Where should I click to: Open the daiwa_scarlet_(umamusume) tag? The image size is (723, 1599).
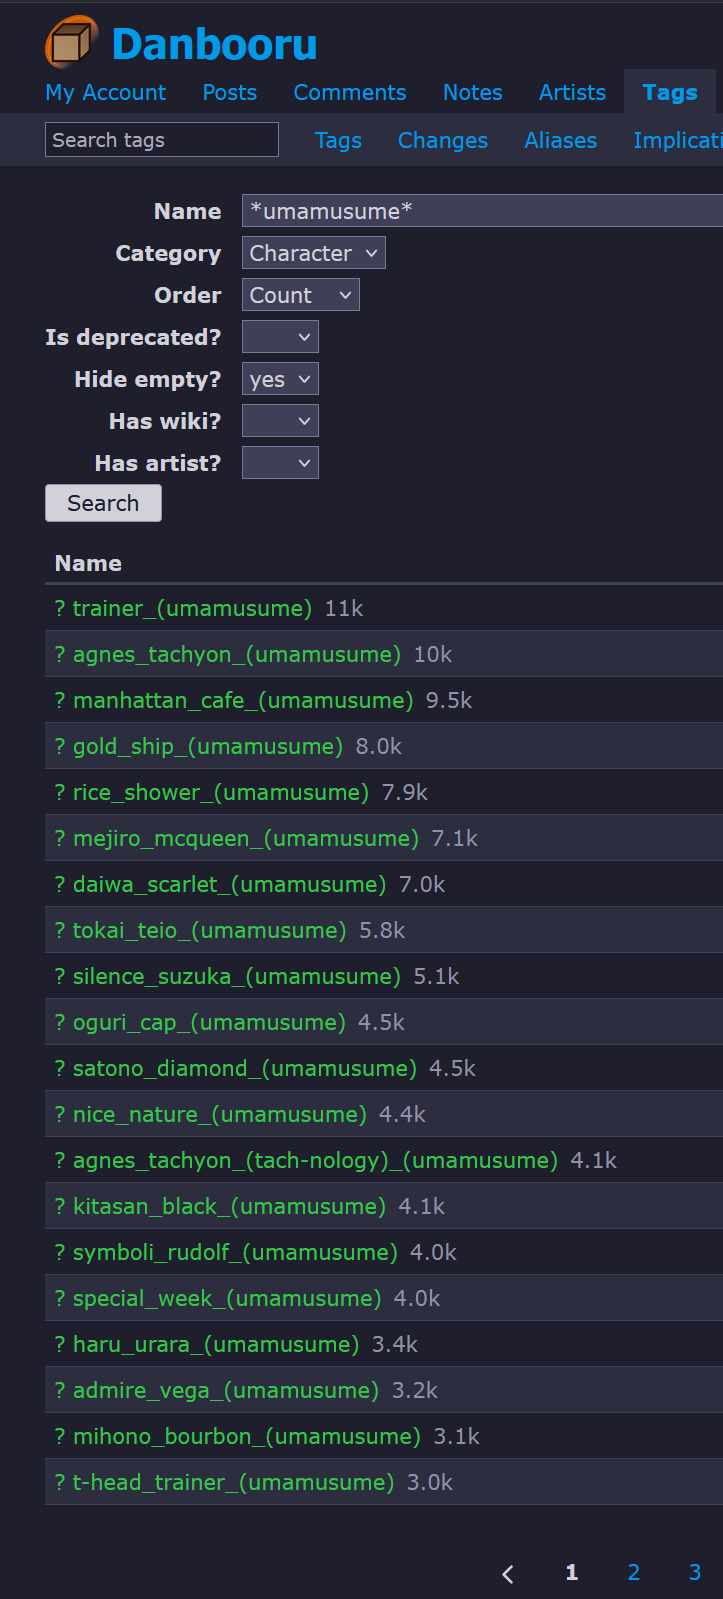[x=229, y=884]
